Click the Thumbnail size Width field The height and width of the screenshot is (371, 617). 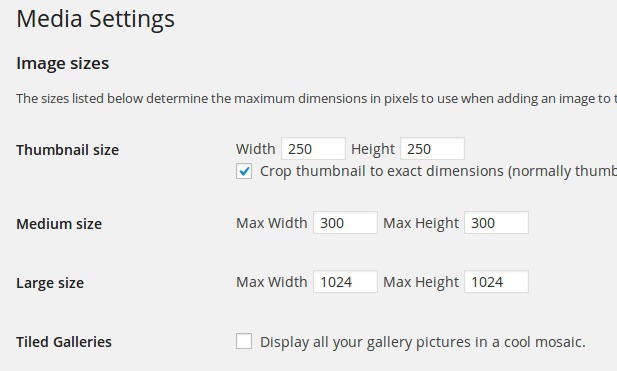click(313, 149)
